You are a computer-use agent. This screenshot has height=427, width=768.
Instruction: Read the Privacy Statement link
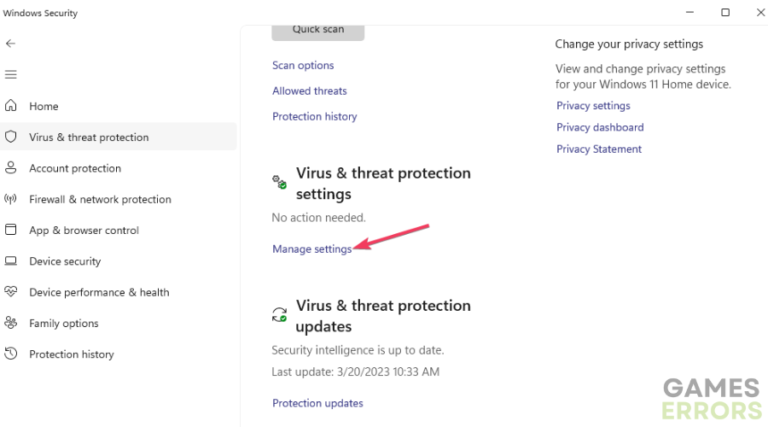(599, 149)
